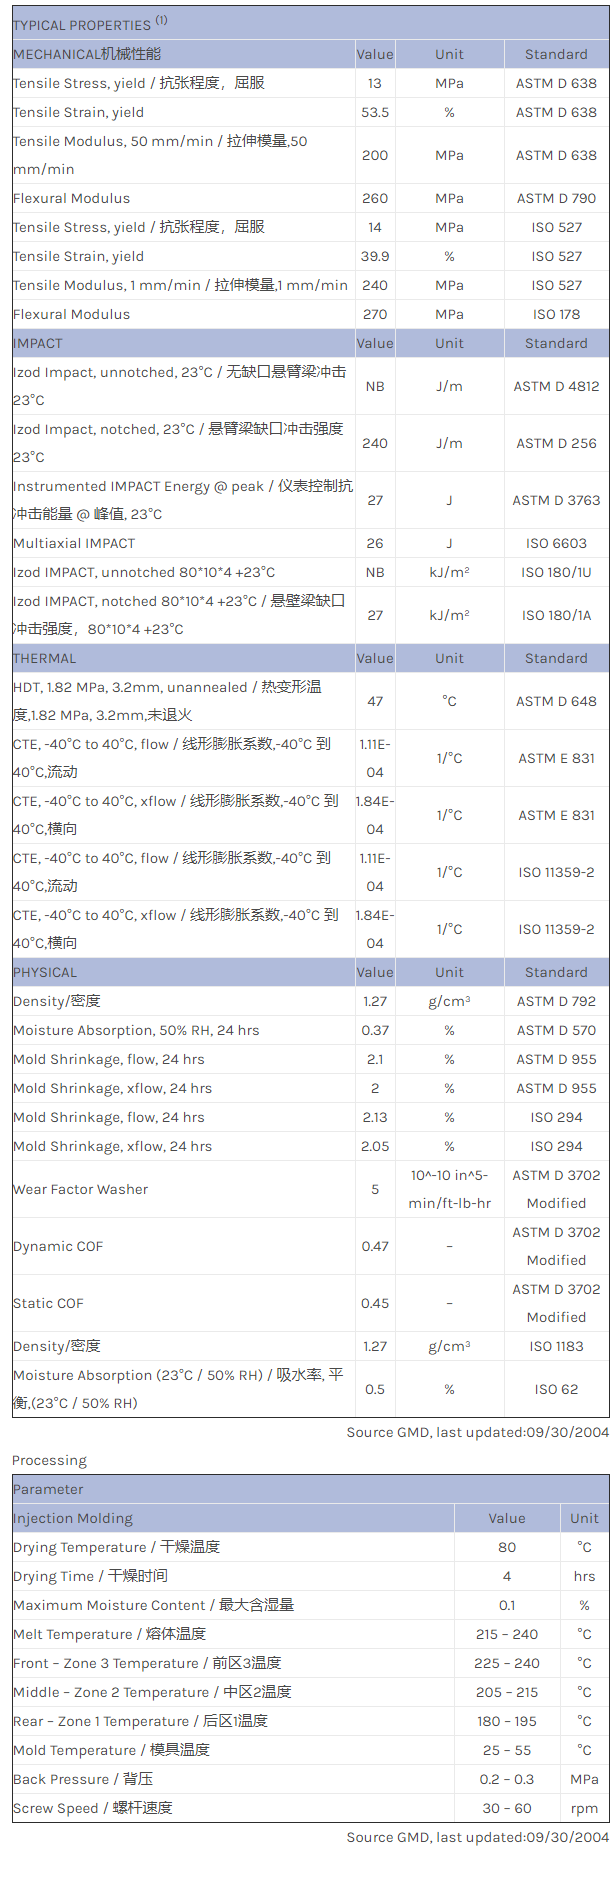Select the Wear Factor Washer row label

pyautogui.click(x=80, y=1189)
